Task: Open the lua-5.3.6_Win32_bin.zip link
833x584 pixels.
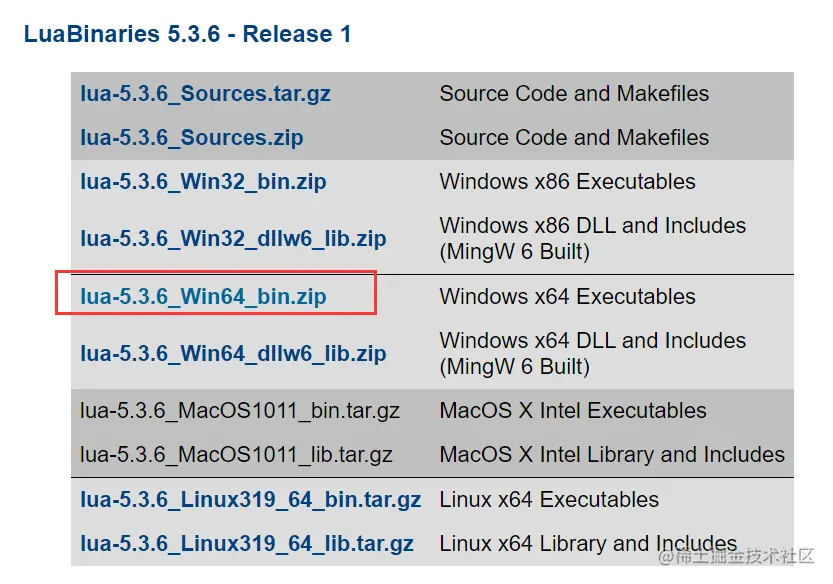Action: click(x=203, y=182)
